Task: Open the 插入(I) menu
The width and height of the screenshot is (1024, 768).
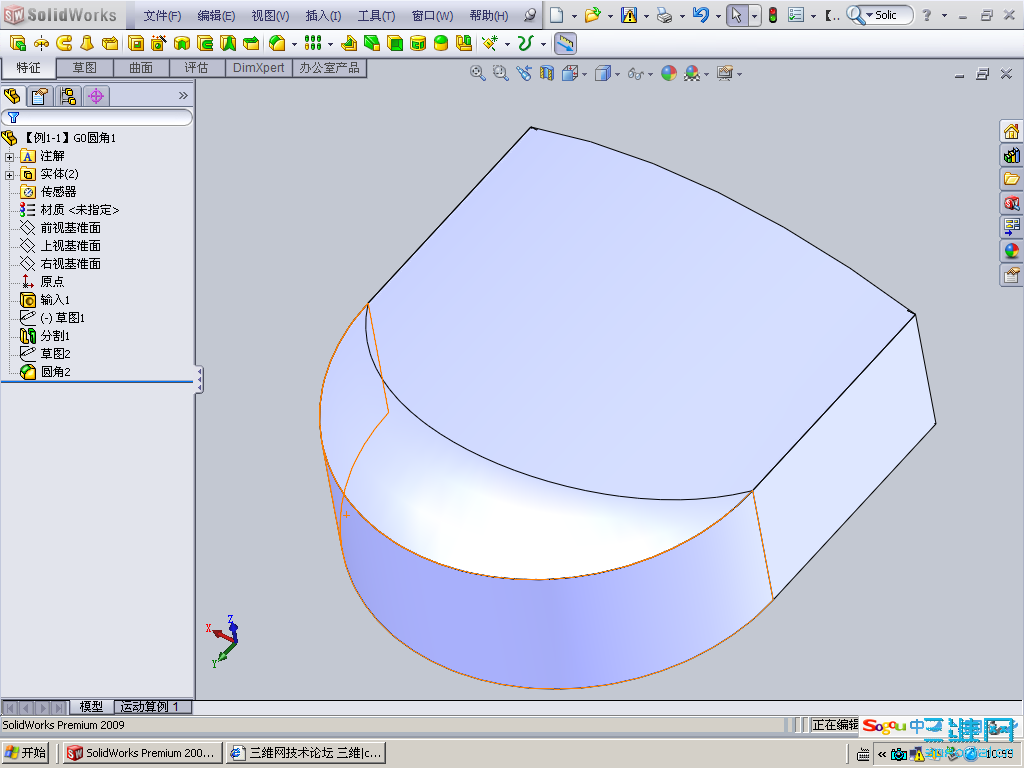Action: click(323, 16)
